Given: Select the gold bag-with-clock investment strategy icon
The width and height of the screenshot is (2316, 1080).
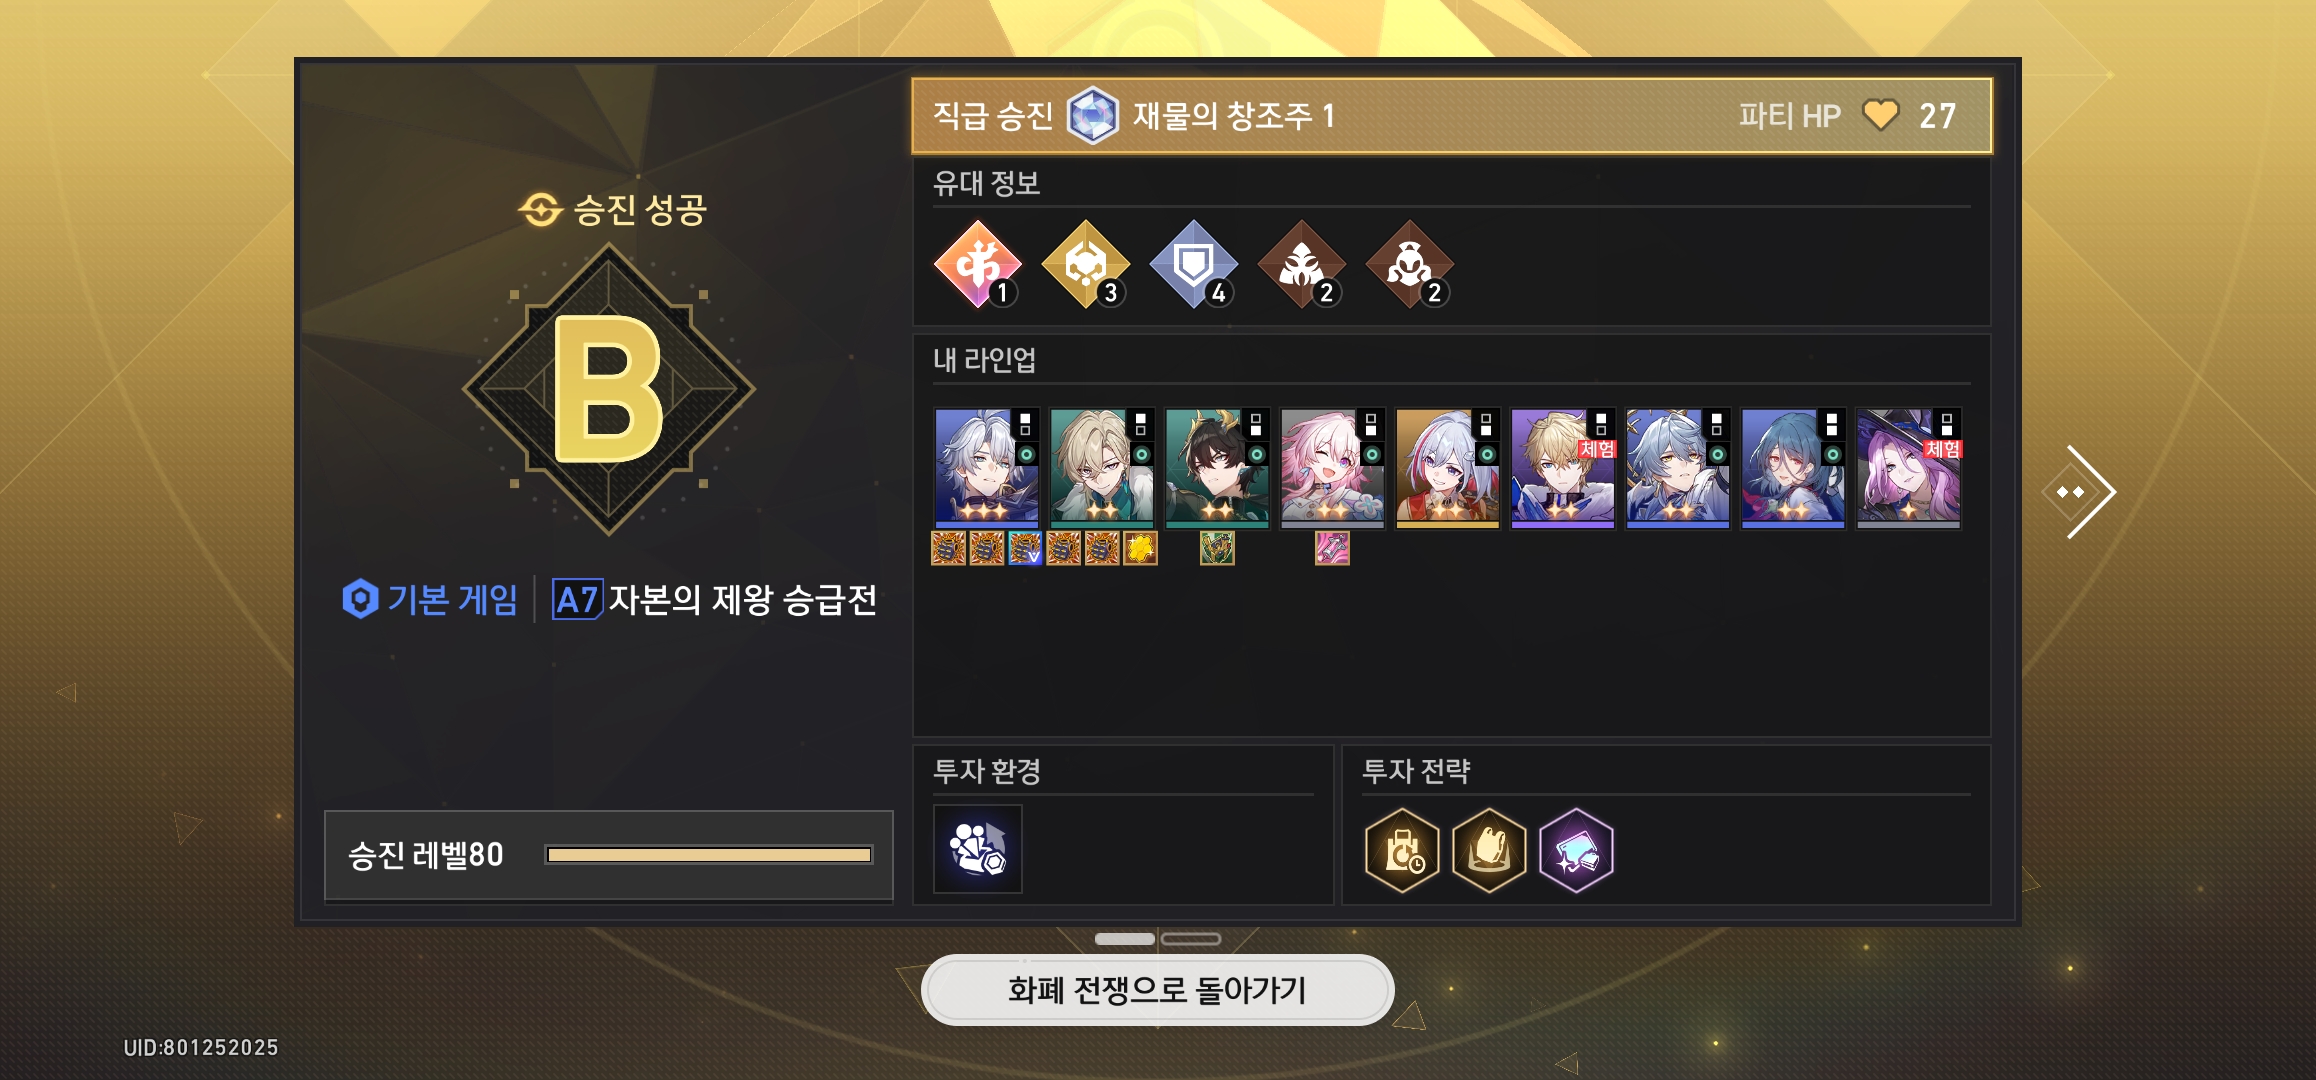Looking at the screenshot, I should click(1403, 851).
